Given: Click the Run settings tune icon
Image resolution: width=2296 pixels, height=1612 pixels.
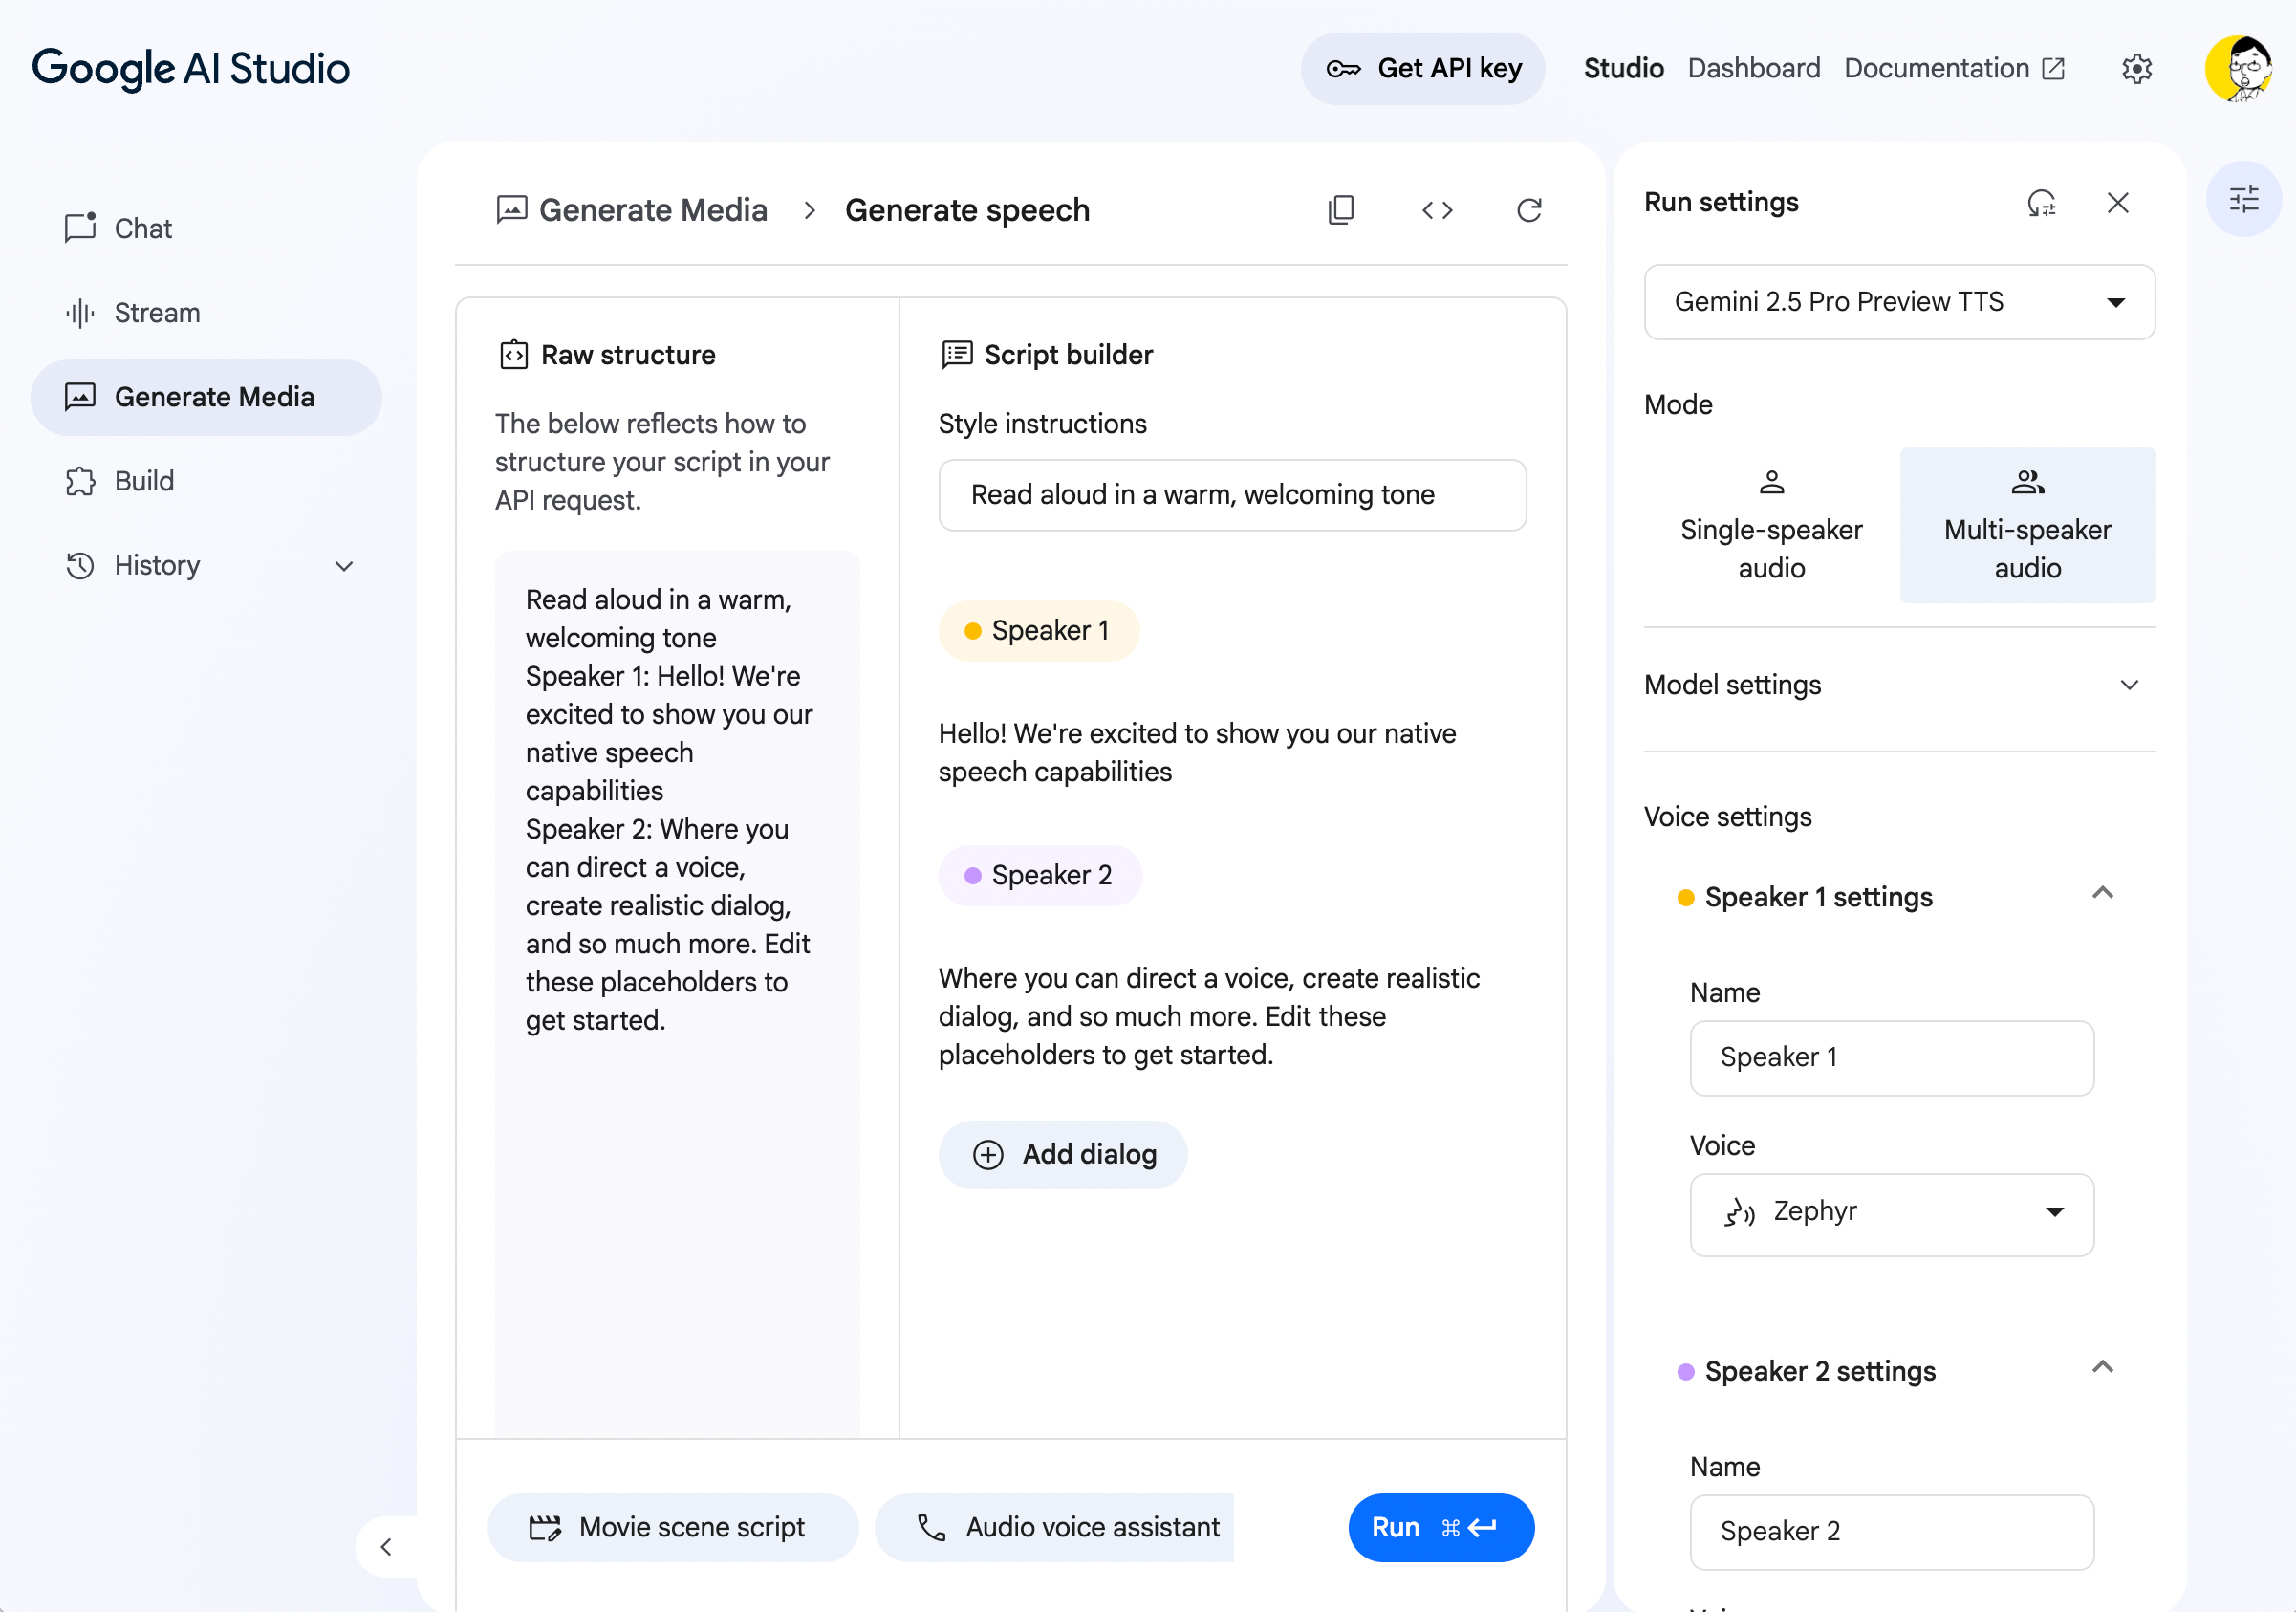Looking at the screenshot, I should pos(2243,199).
